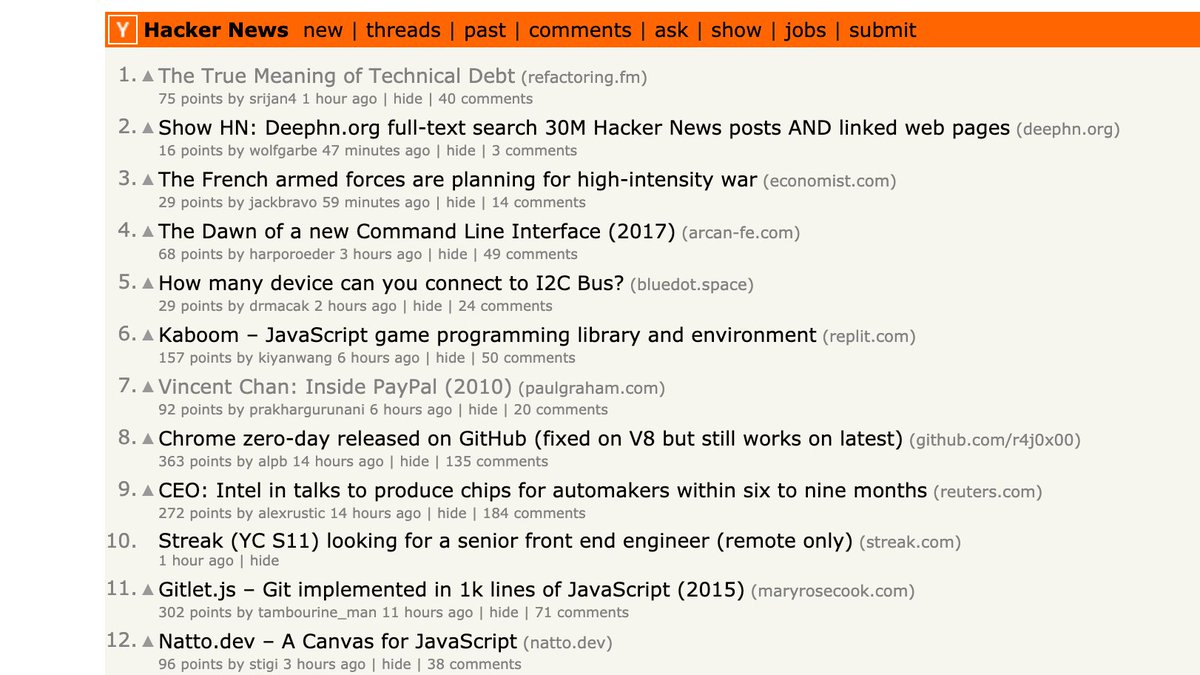Image resolution: width=1200 pixels, height=675 pixels.
Task: Open user srijan4's profile
Action: (273, 99)
